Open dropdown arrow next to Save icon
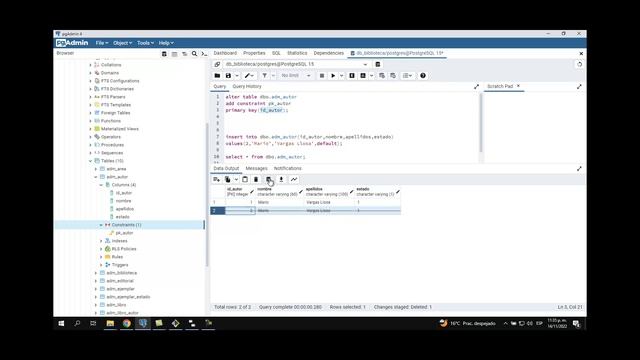640x360 pixels. coord(236,76)
